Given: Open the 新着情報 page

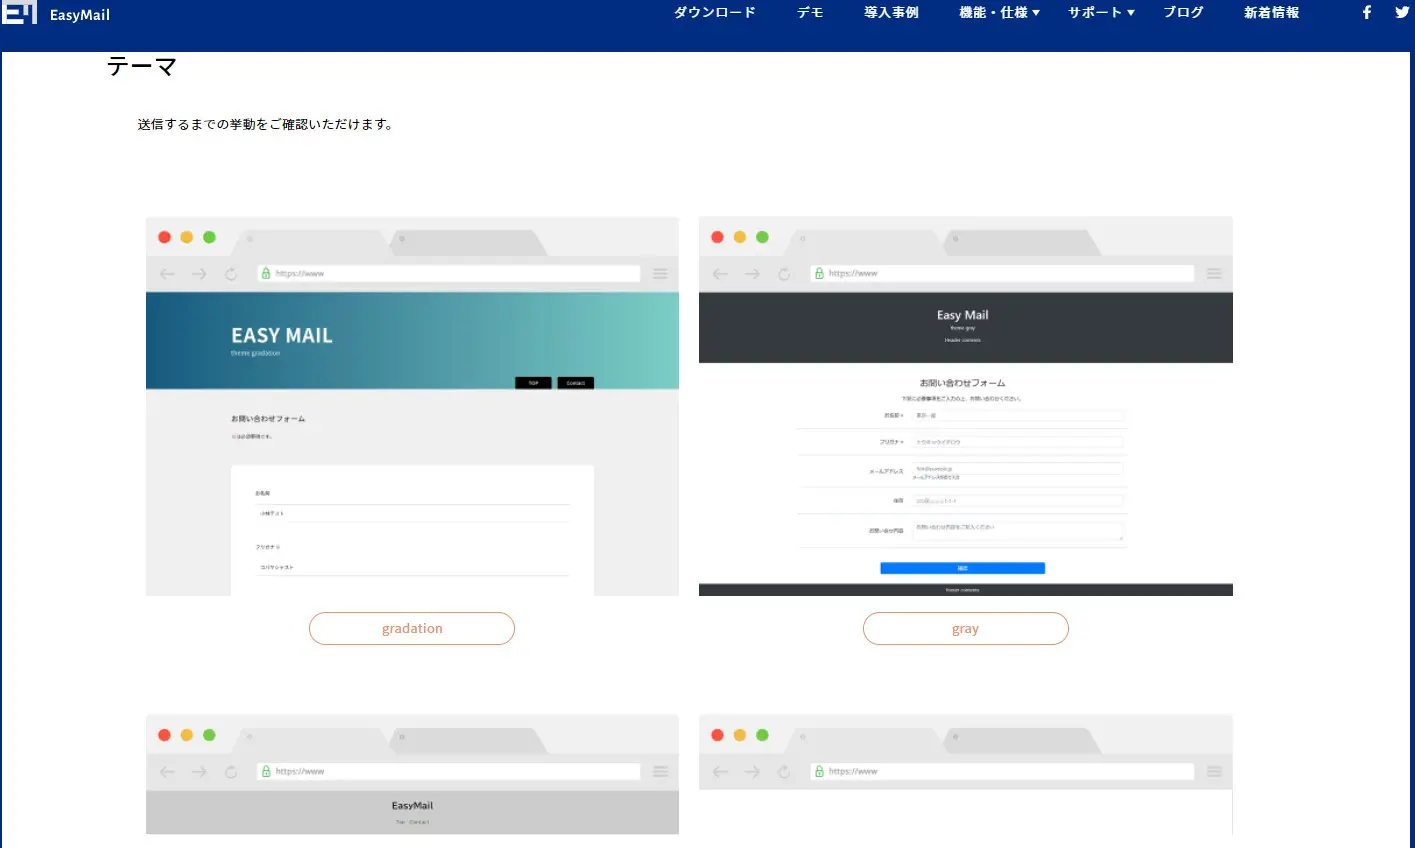Looking at the screenshot, I should point(1270,13).
